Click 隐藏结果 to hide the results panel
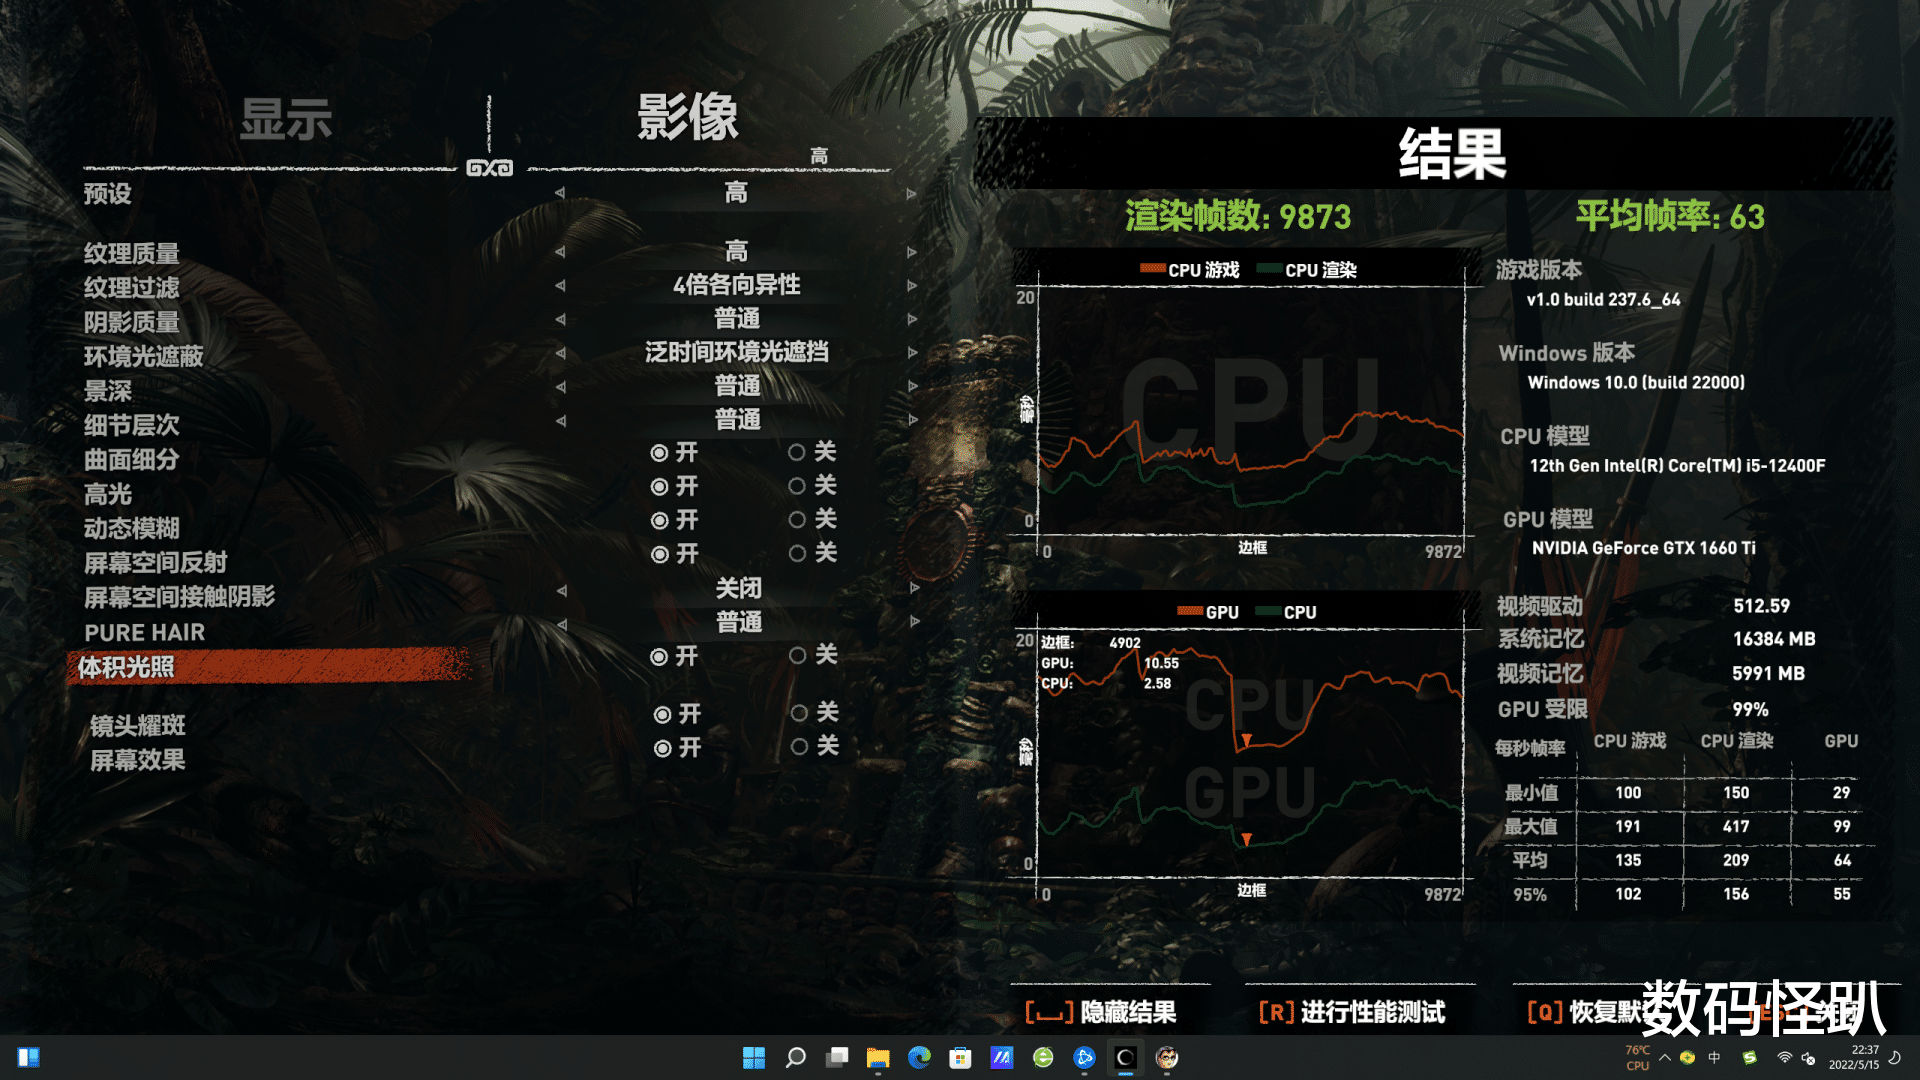 [1105, 1012]
